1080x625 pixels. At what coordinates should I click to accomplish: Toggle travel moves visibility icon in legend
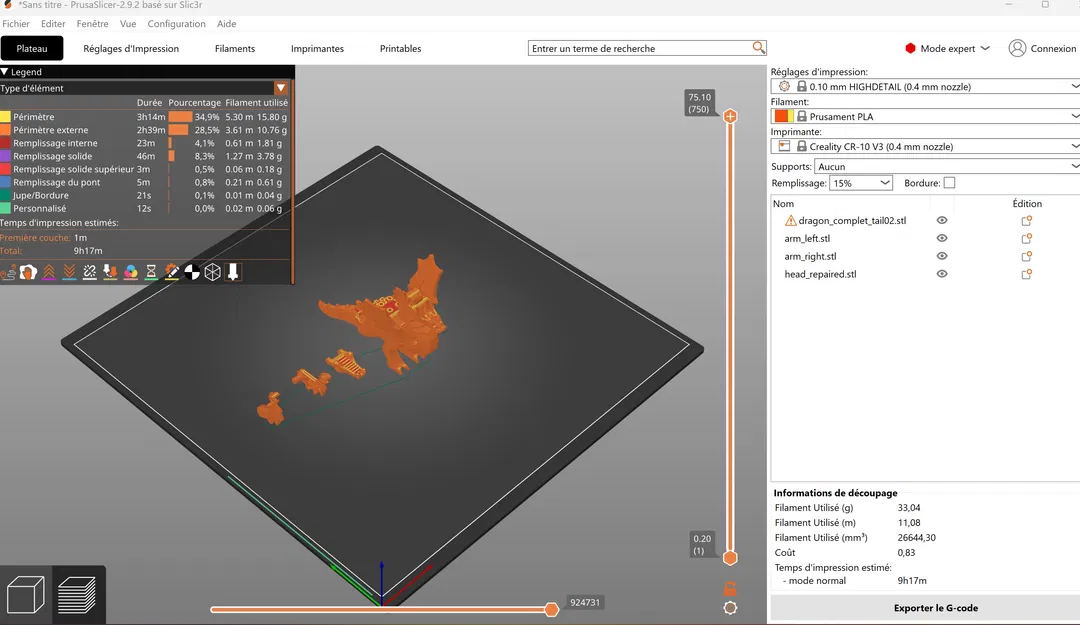click(8, 272)
